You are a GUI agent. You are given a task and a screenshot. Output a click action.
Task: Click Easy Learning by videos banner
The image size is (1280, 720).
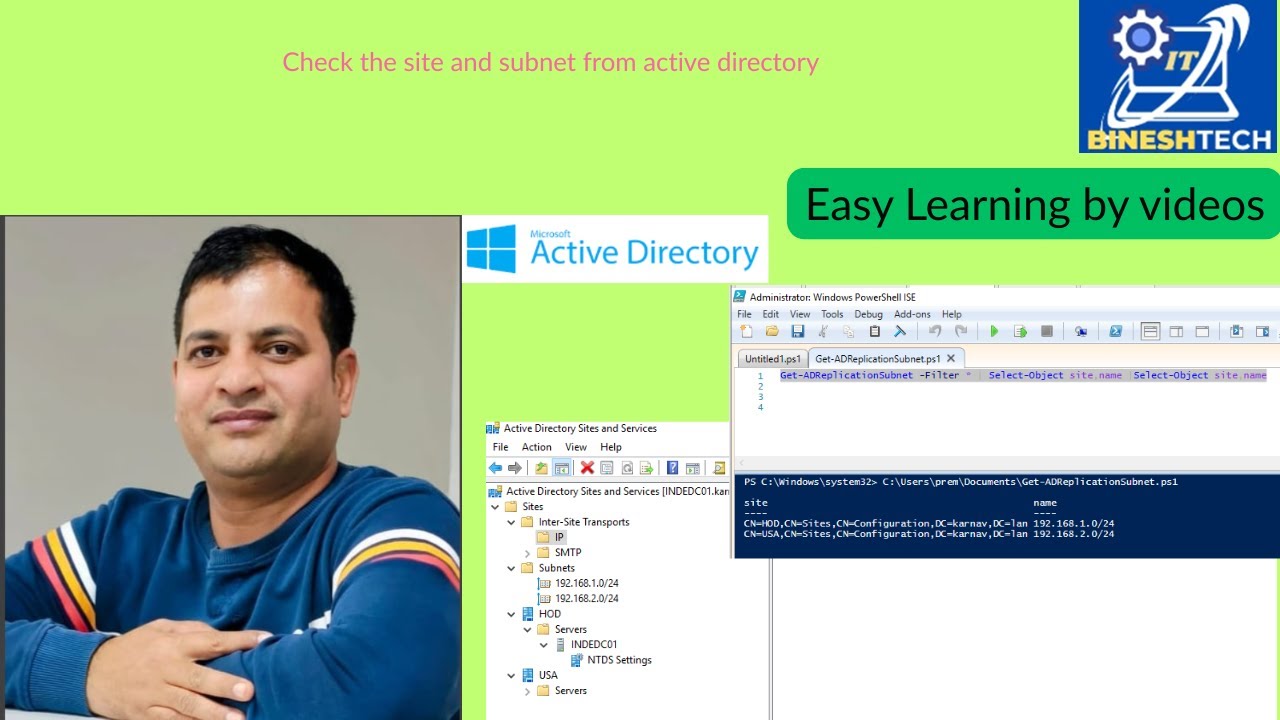(x=1034, y=204)
